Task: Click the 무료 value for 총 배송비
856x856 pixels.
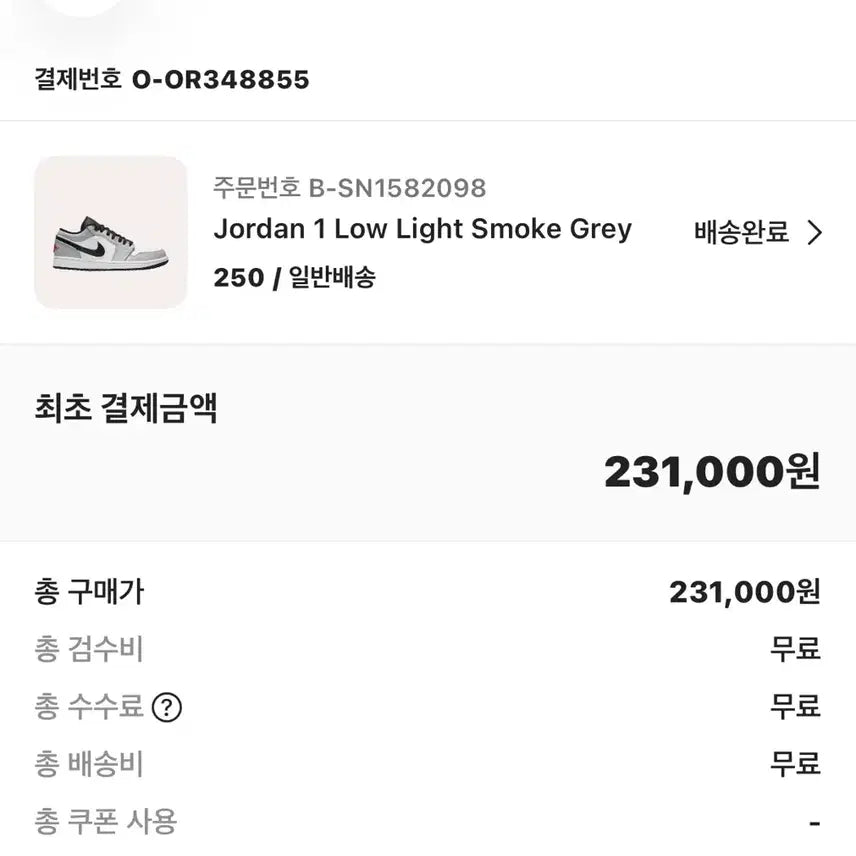Action: coord(795,765)
